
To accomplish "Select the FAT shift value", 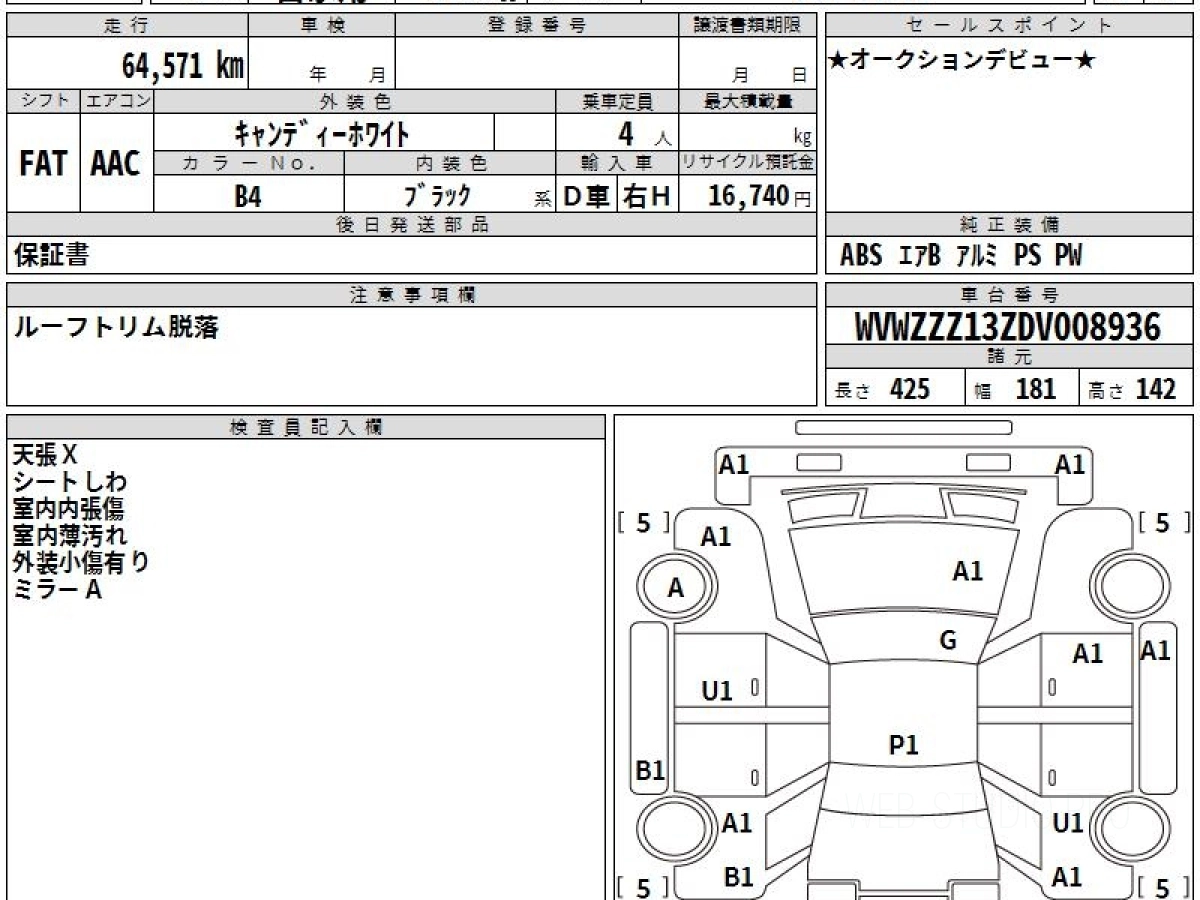I will pyautogui.click(x=43, y=164).
